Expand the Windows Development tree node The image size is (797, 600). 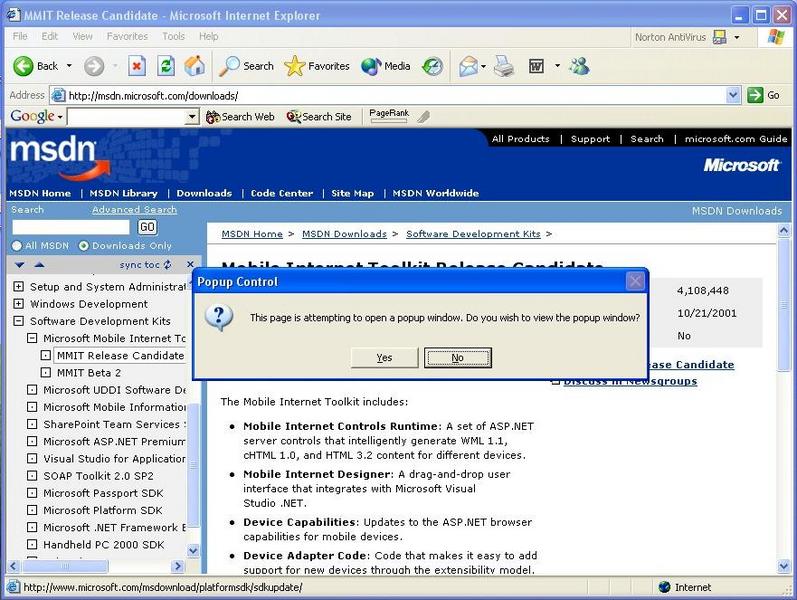tap(18, 304)
